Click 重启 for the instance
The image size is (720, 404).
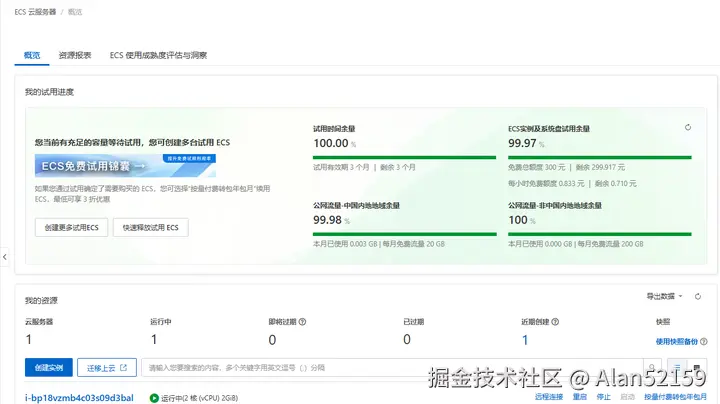pyautogui.click(x=579, y=397)
